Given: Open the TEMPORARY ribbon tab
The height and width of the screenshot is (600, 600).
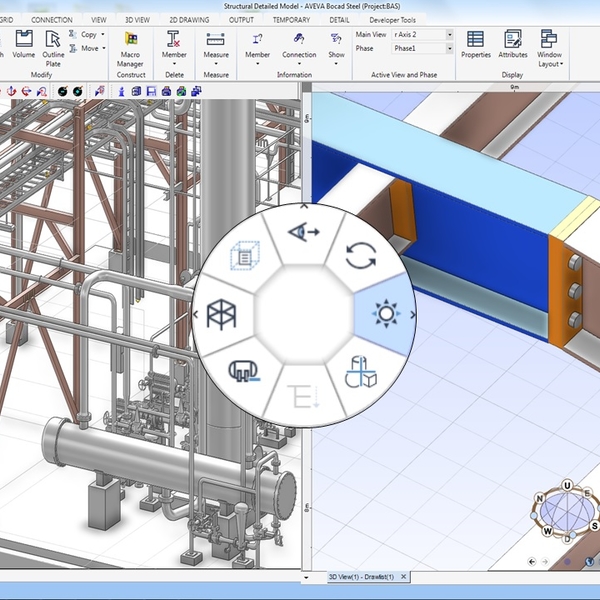Looking at the screenshot, I should pyautogui.click(x=291, y=20).
